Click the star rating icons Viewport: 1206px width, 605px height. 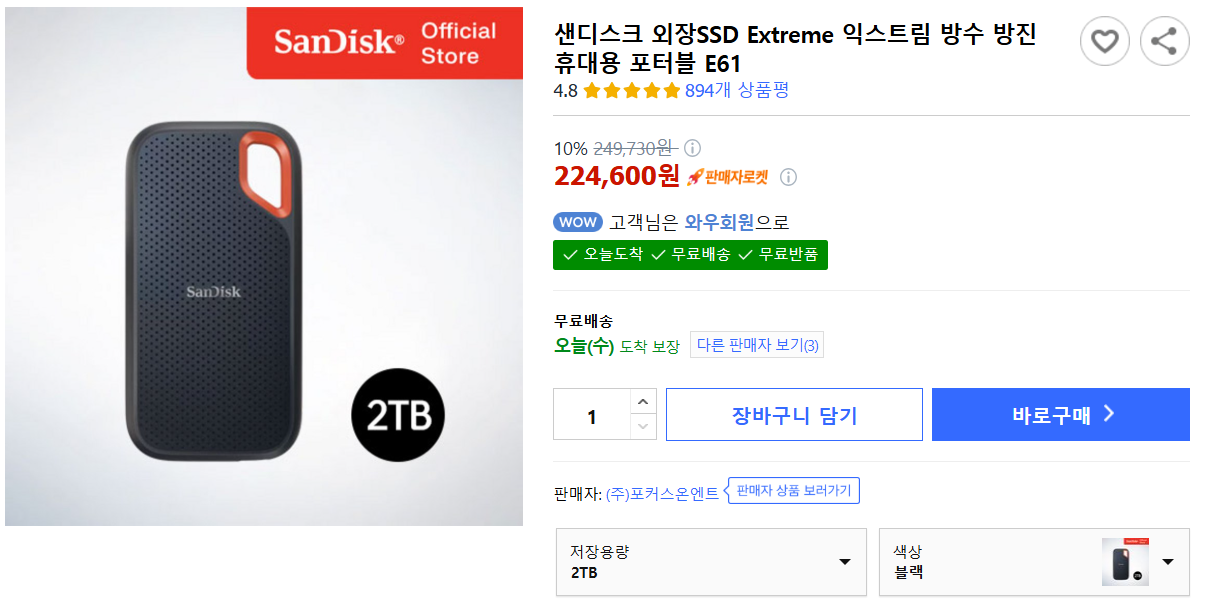(631, 91)
